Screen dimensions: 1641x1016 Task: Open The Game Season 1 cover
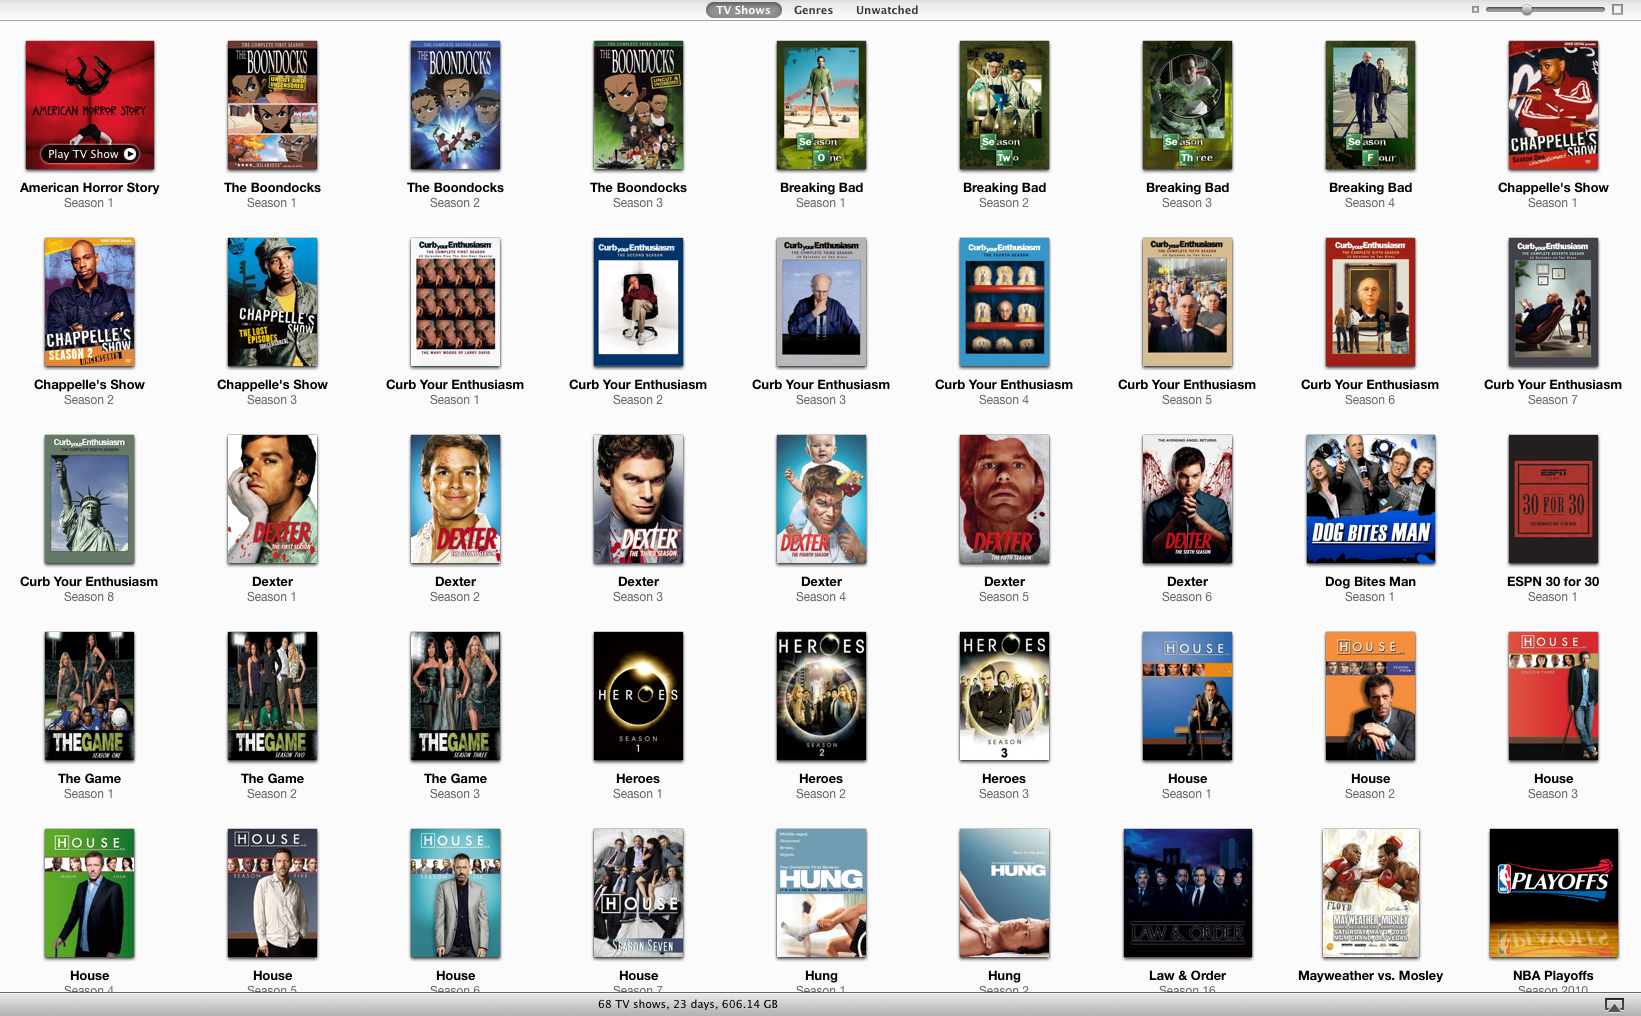click(x=89, y=696)
